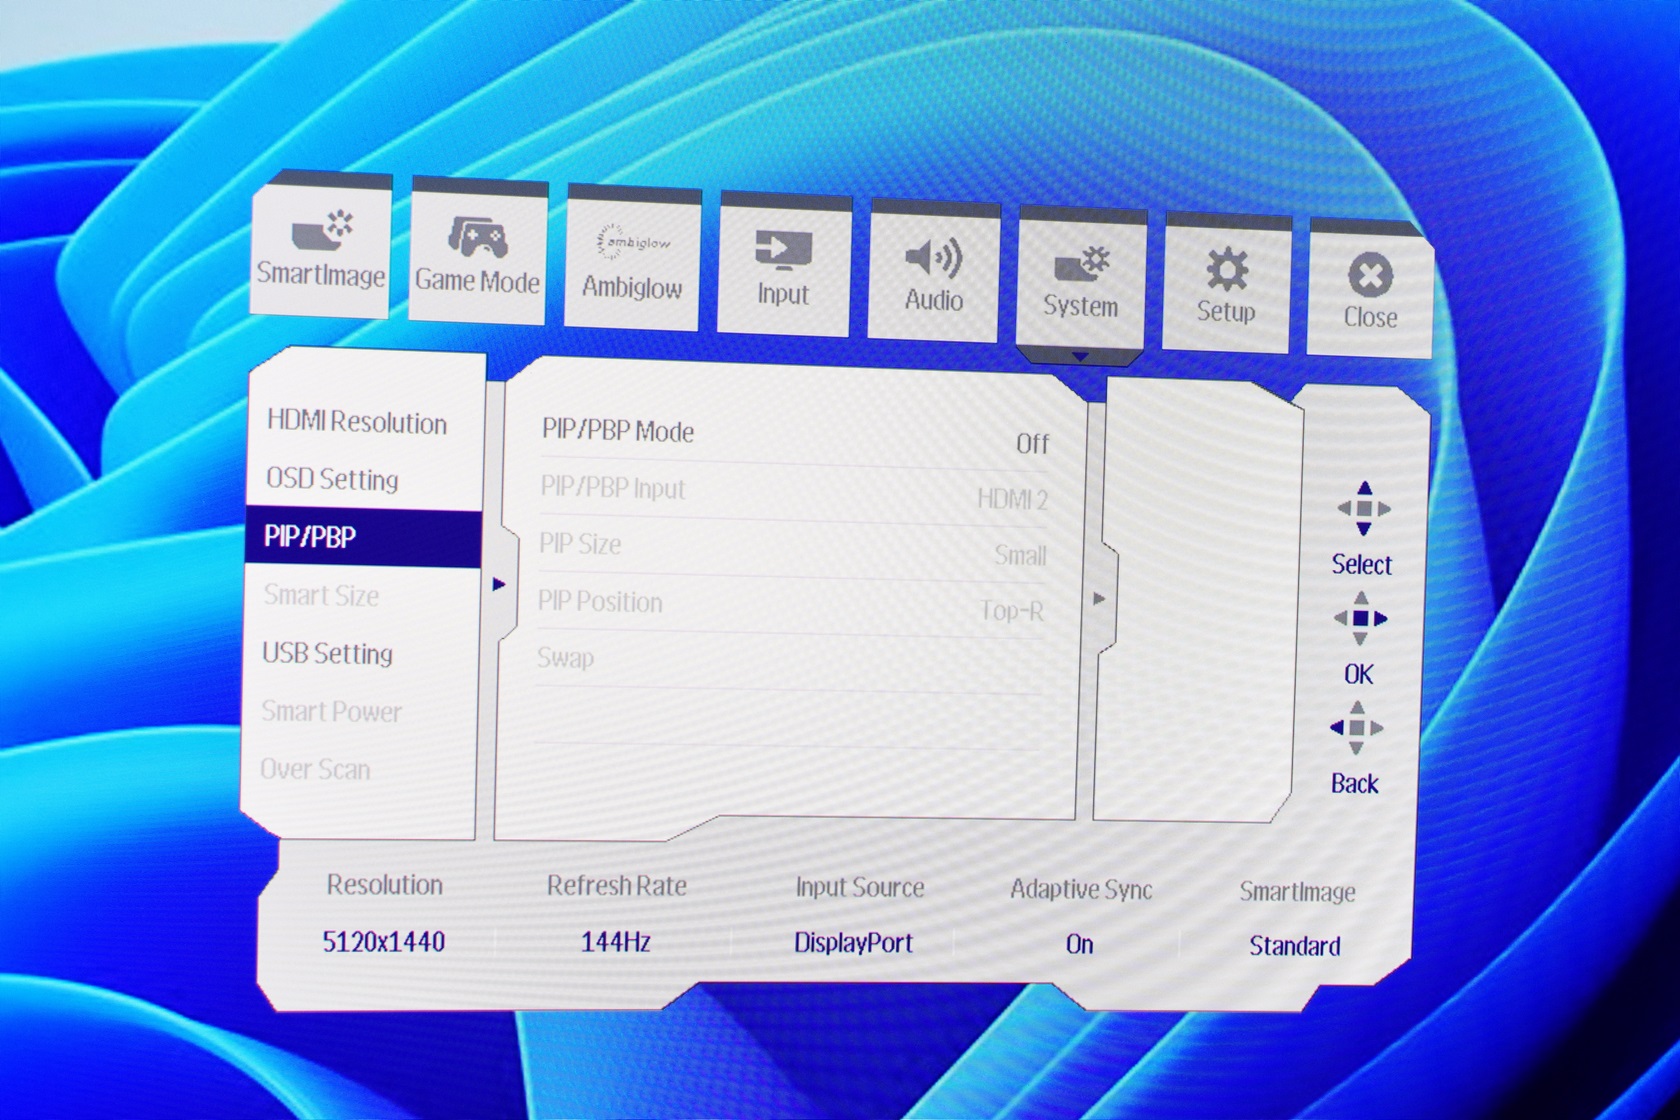Click the DisplayPort input source value
The image size is (1680, 1120).
[854, 943]
